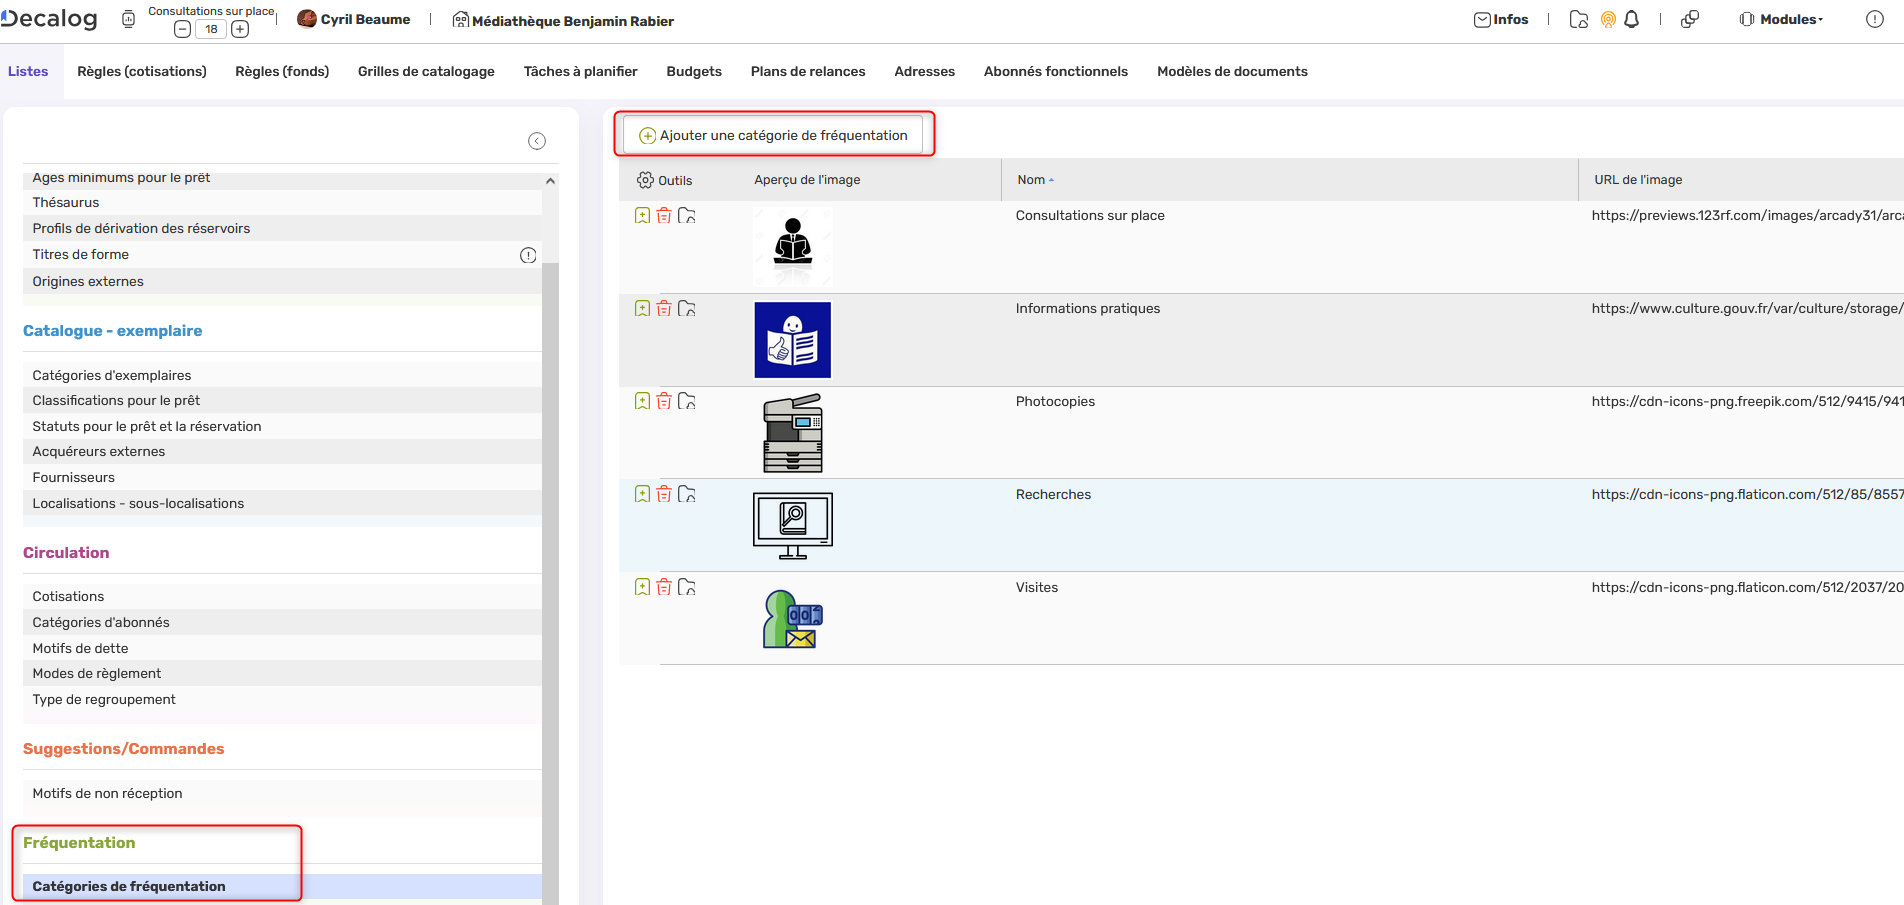1904x905 pixels.
Task: Increase Consultations sur place counter with plus
Action: tap(240, 29)
